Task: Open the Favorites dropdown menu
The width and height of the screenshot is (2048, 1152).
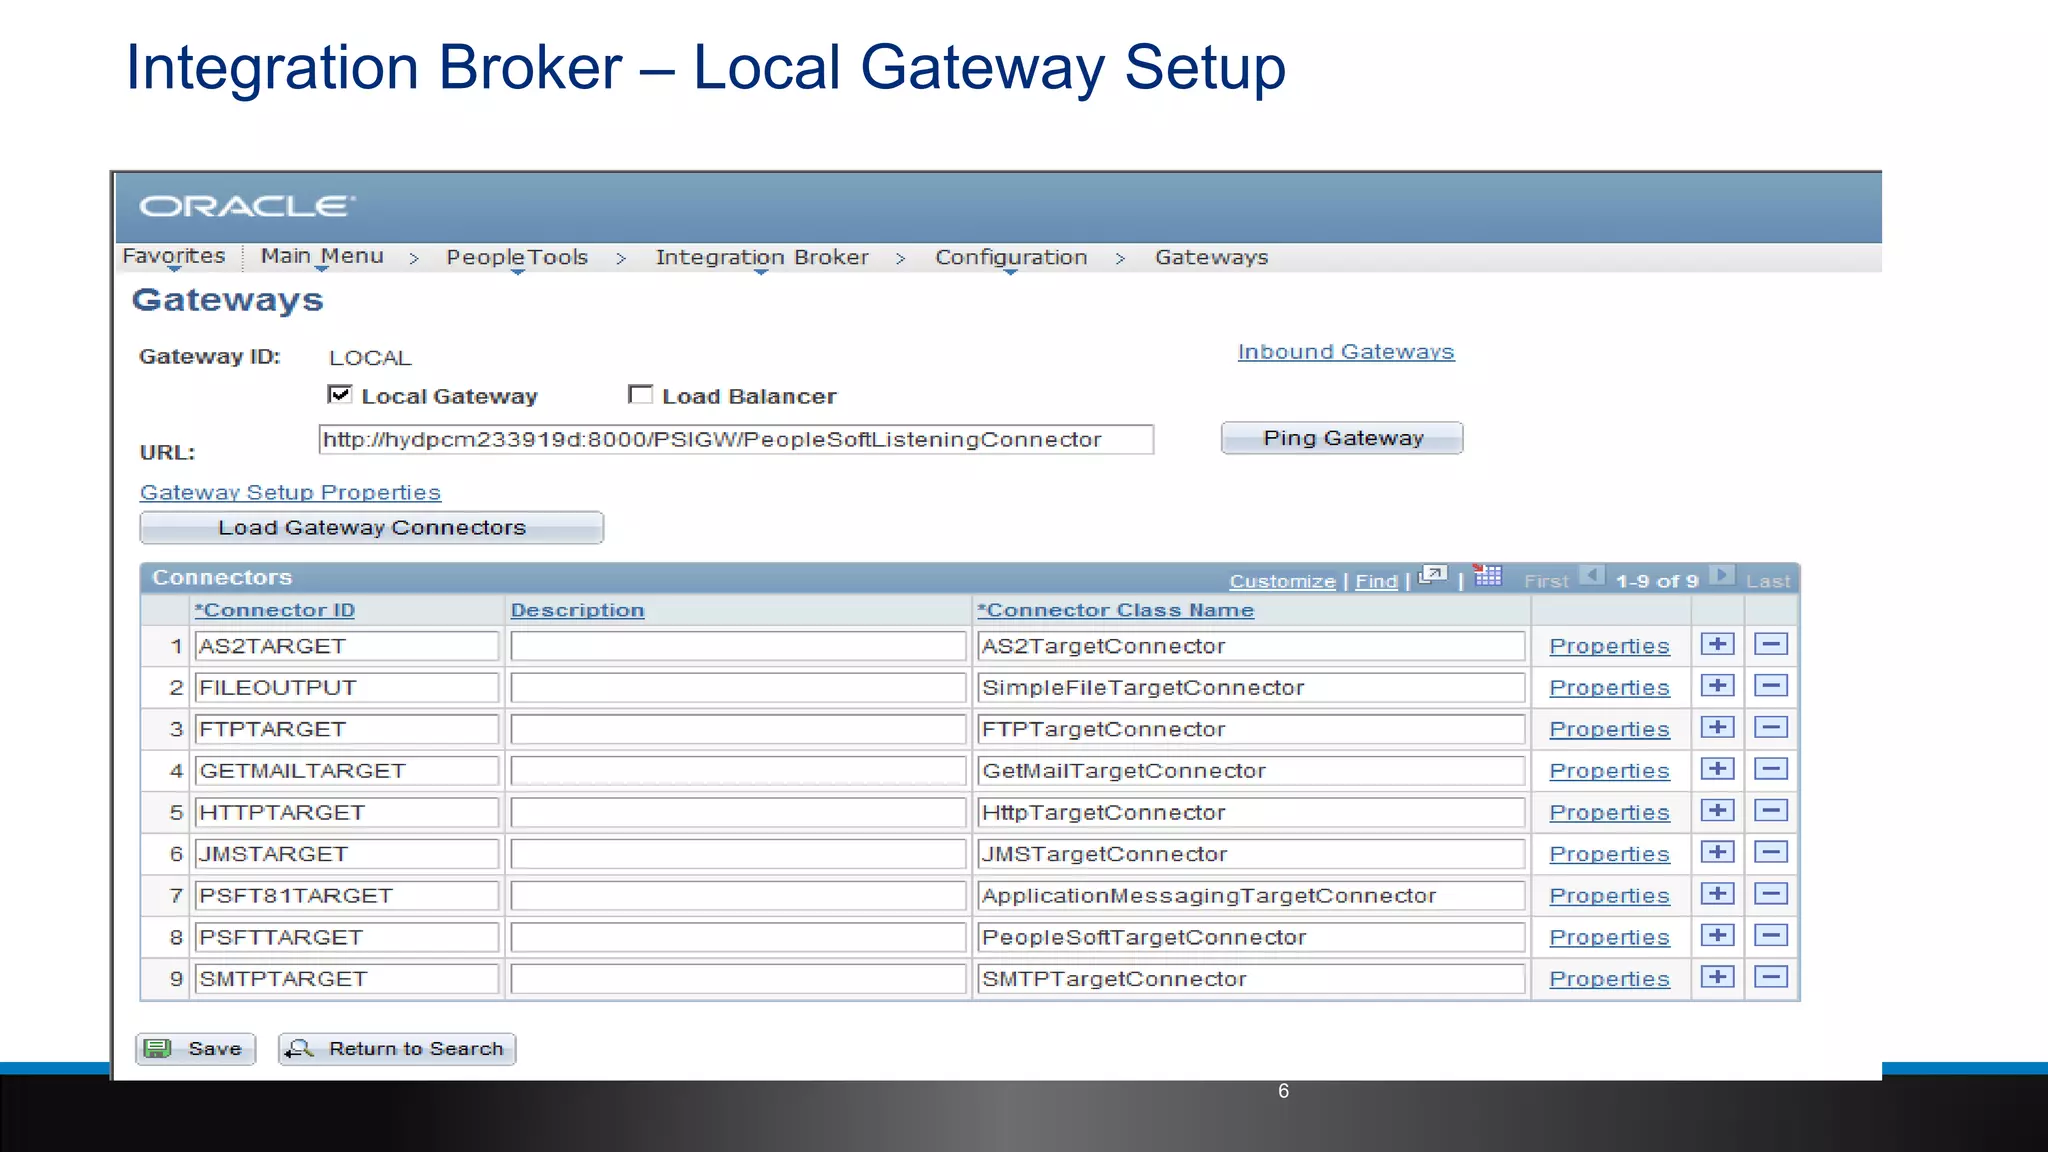Action: coord(174,257)
